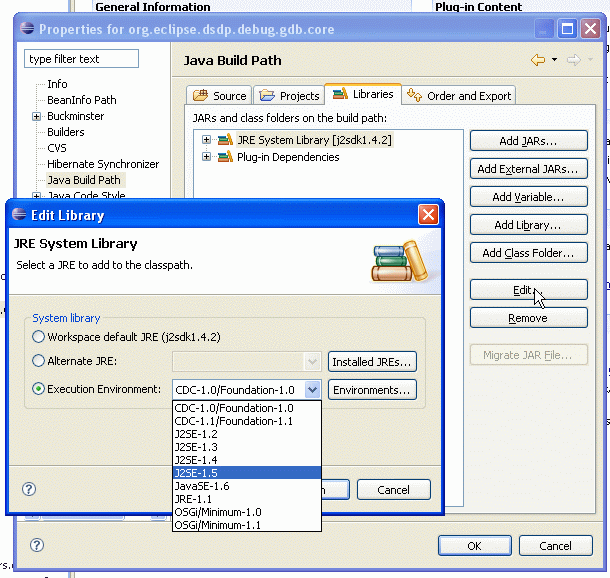Click the Plug-in Dependencies library icon
The height and width of the screenshot is (578, 610).
tap(225, 157)
